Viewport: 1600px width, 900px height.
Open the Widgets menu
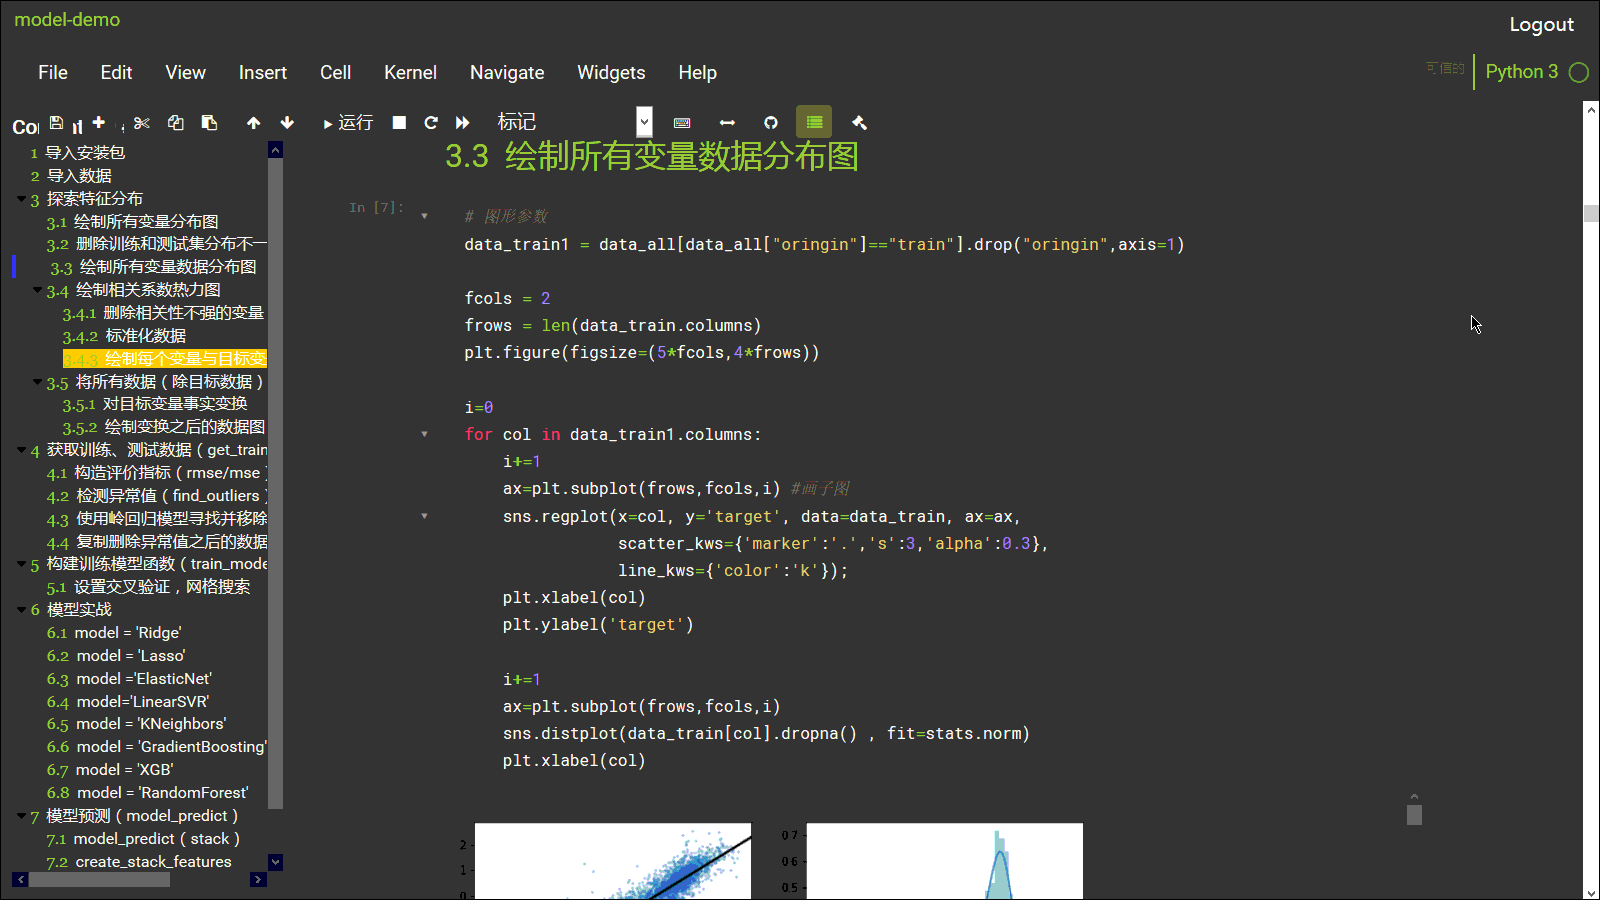[611, 72]
